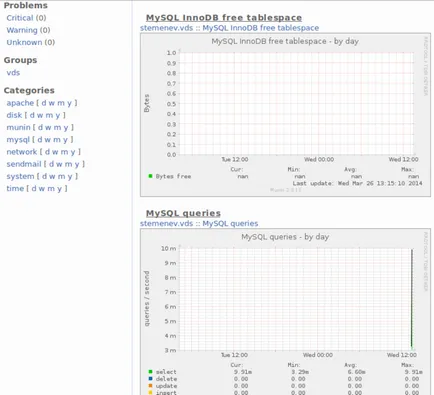Open the InnoDB free tablespace day graph
Image resolution: width=434 pixels, height=395 pixels.
(285, 115)
